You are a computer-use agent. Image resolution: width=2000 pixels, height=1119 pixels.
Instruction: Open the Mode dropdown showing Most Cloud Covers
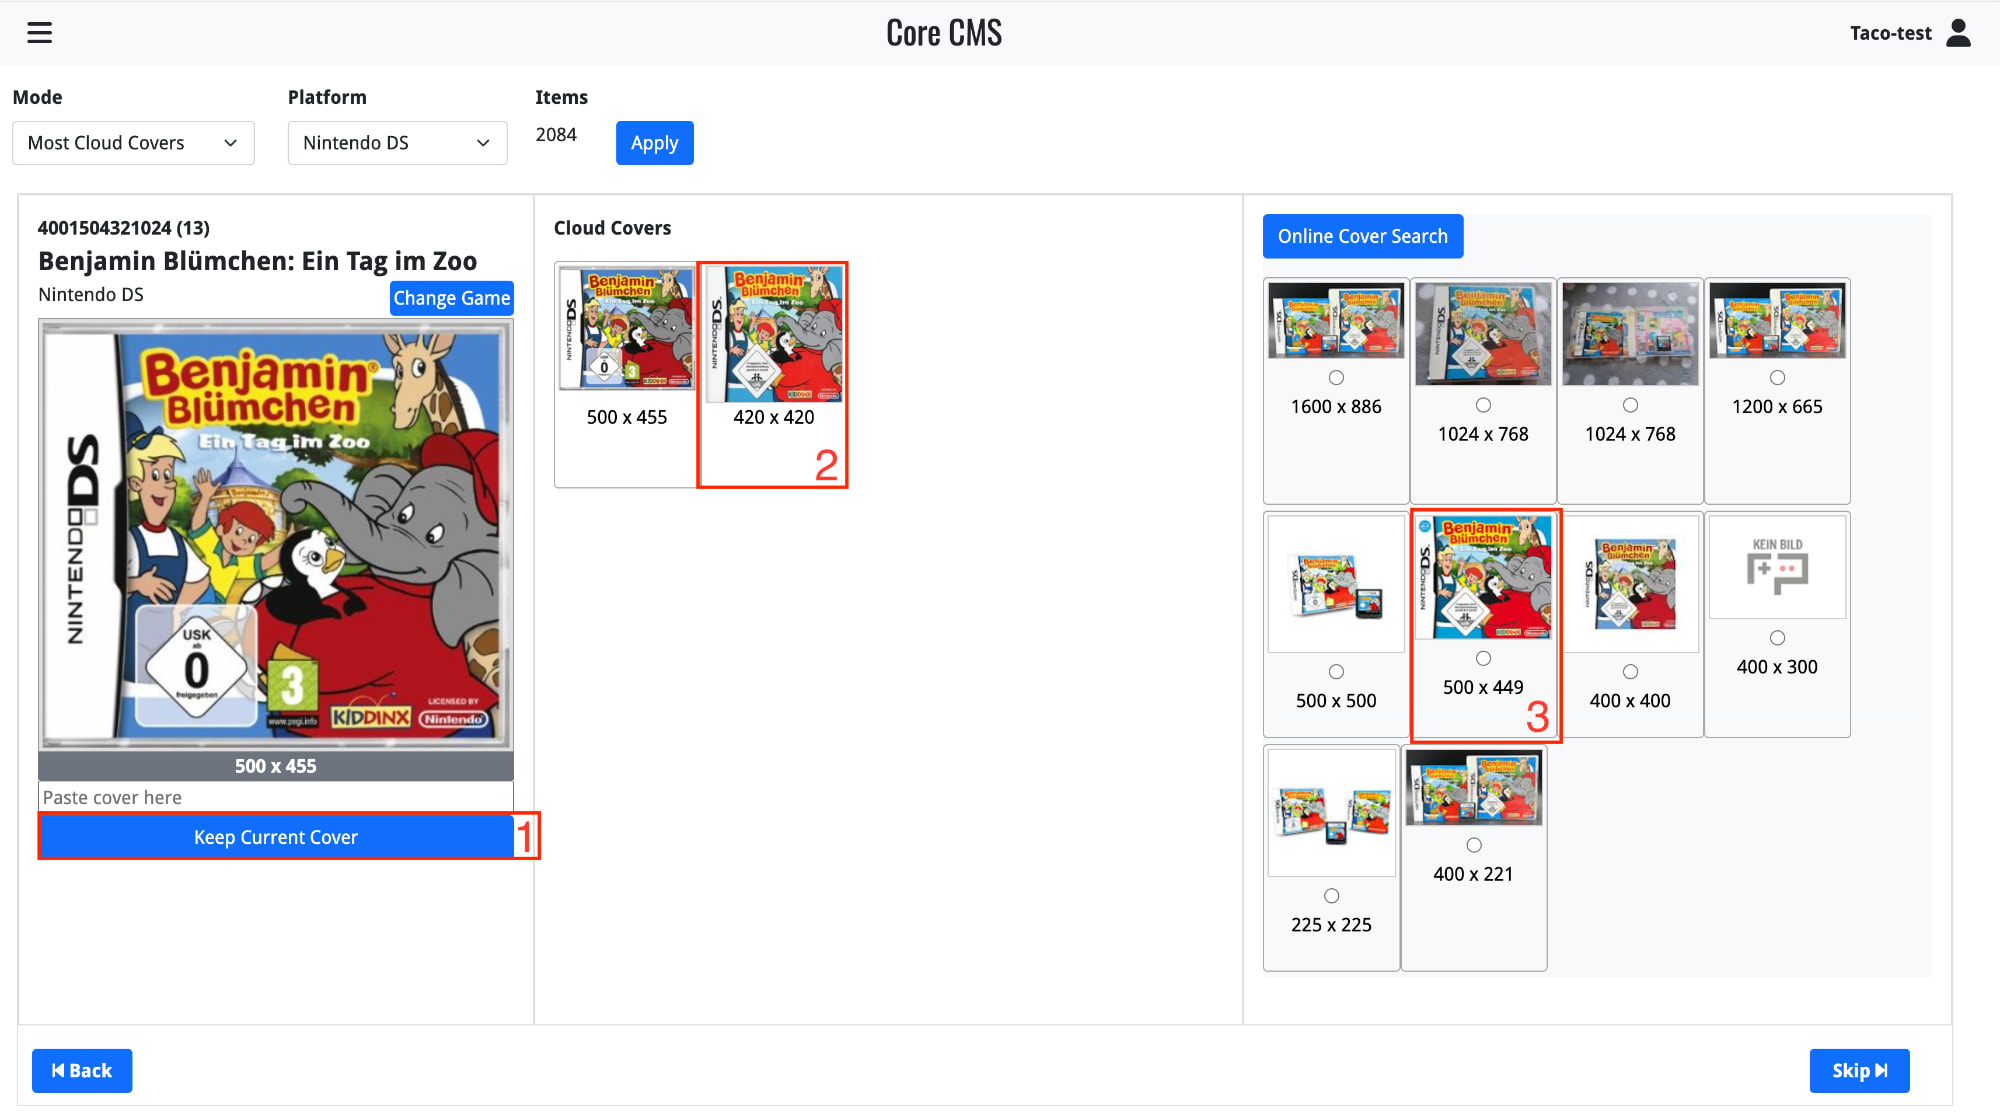pos(133,143)
